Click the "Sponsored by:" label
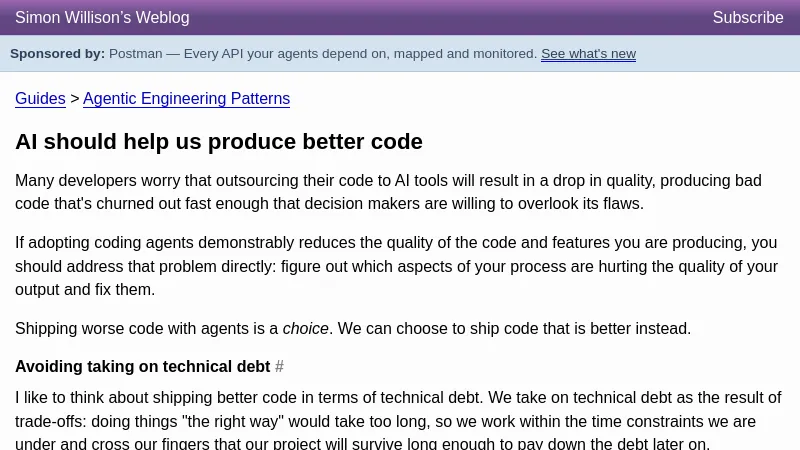 point(57,54)
